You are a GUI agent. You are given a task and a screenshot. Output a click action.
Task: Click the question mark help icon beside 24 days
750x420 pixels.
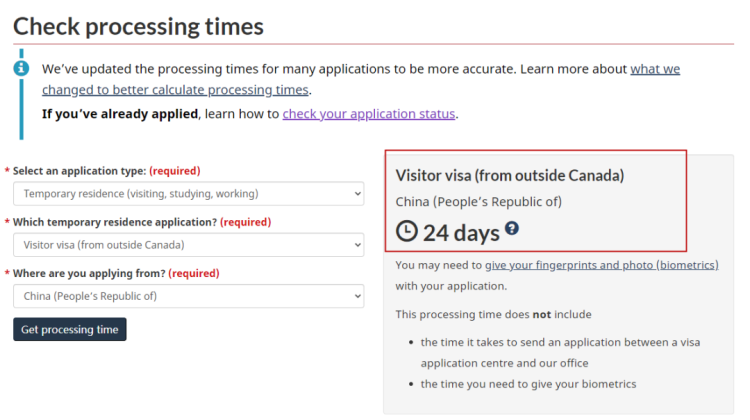pos(512,228)
